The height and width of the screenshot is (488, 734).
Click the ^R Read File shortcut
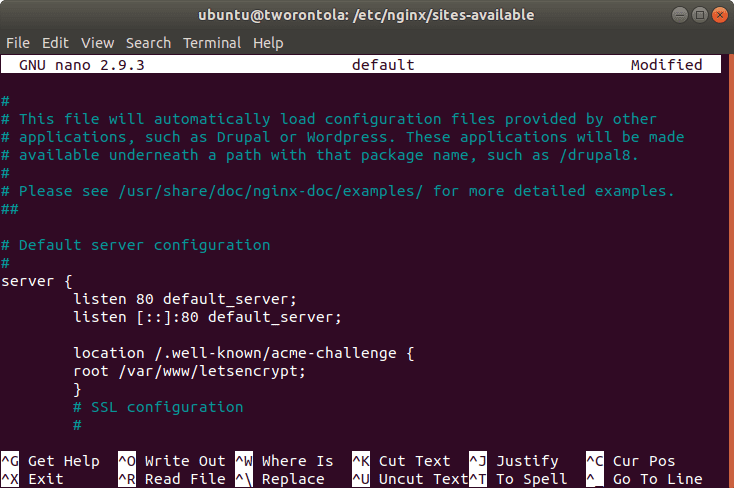tap(171, 479)
